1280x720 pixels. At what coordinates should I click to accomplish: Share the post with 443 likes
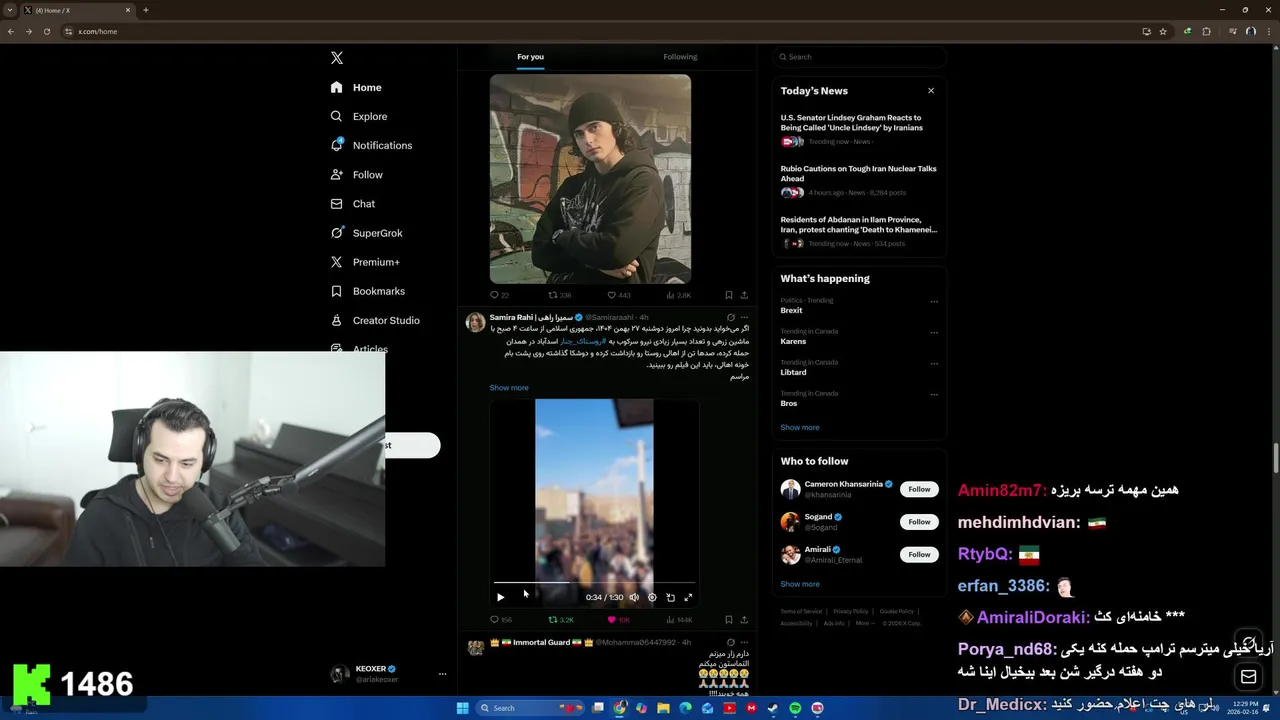(744, 295)
